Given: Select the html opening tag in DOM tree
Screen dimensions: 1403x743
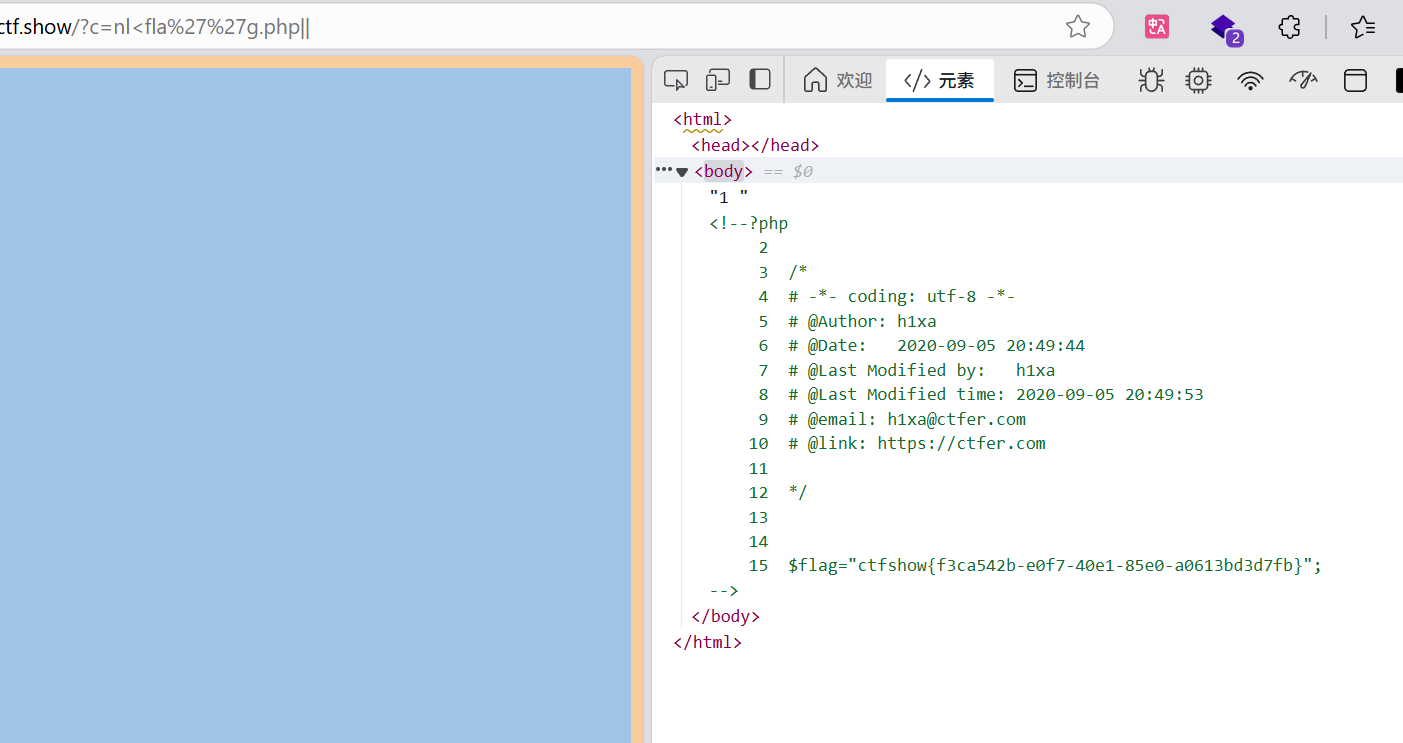Looking at the screenshot, I should tap(703, 120).
